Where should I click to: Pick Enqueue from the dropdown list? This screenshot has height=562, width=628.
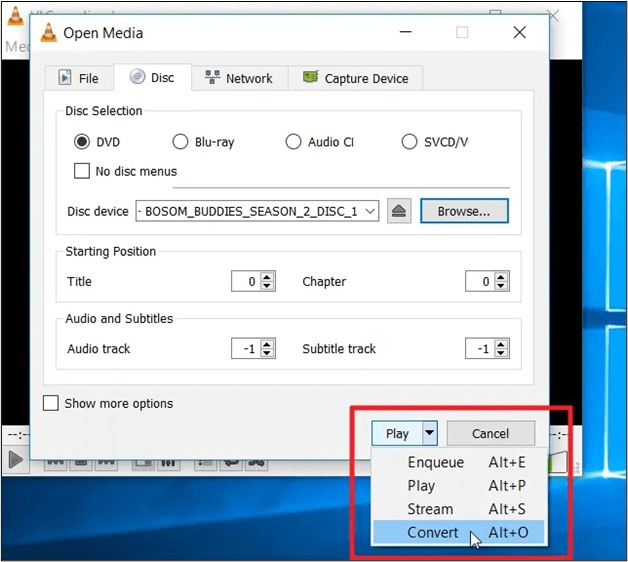tap(435, 462)
